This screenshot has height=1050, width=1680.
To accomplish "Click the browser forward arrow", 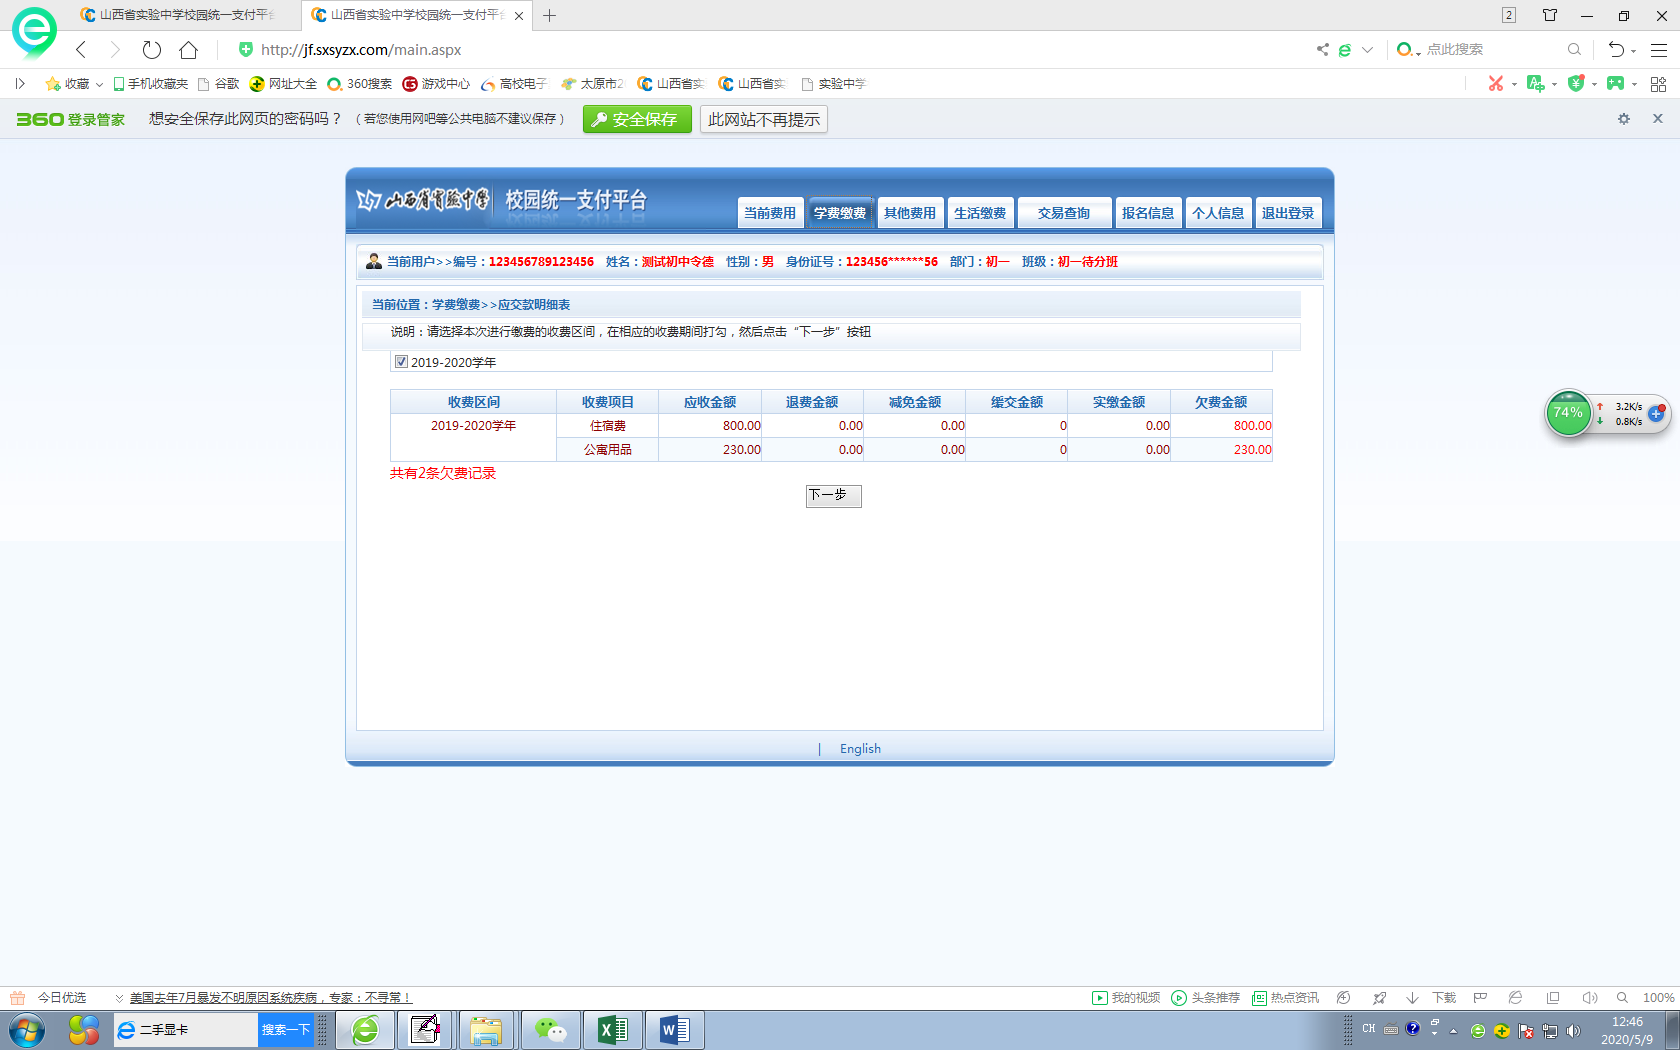I will coord(115,49).
